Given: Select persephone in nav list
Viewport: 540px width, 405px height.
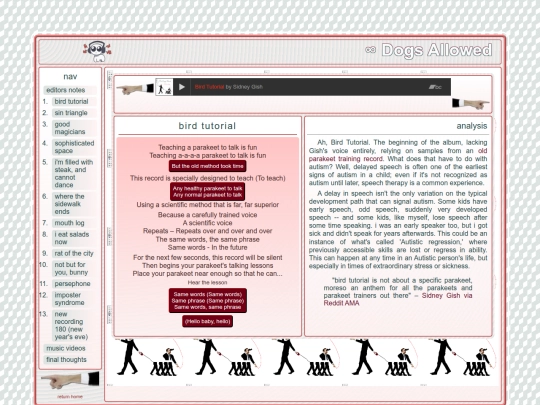Looking at the screenshot, I should (x=74, y=284).
